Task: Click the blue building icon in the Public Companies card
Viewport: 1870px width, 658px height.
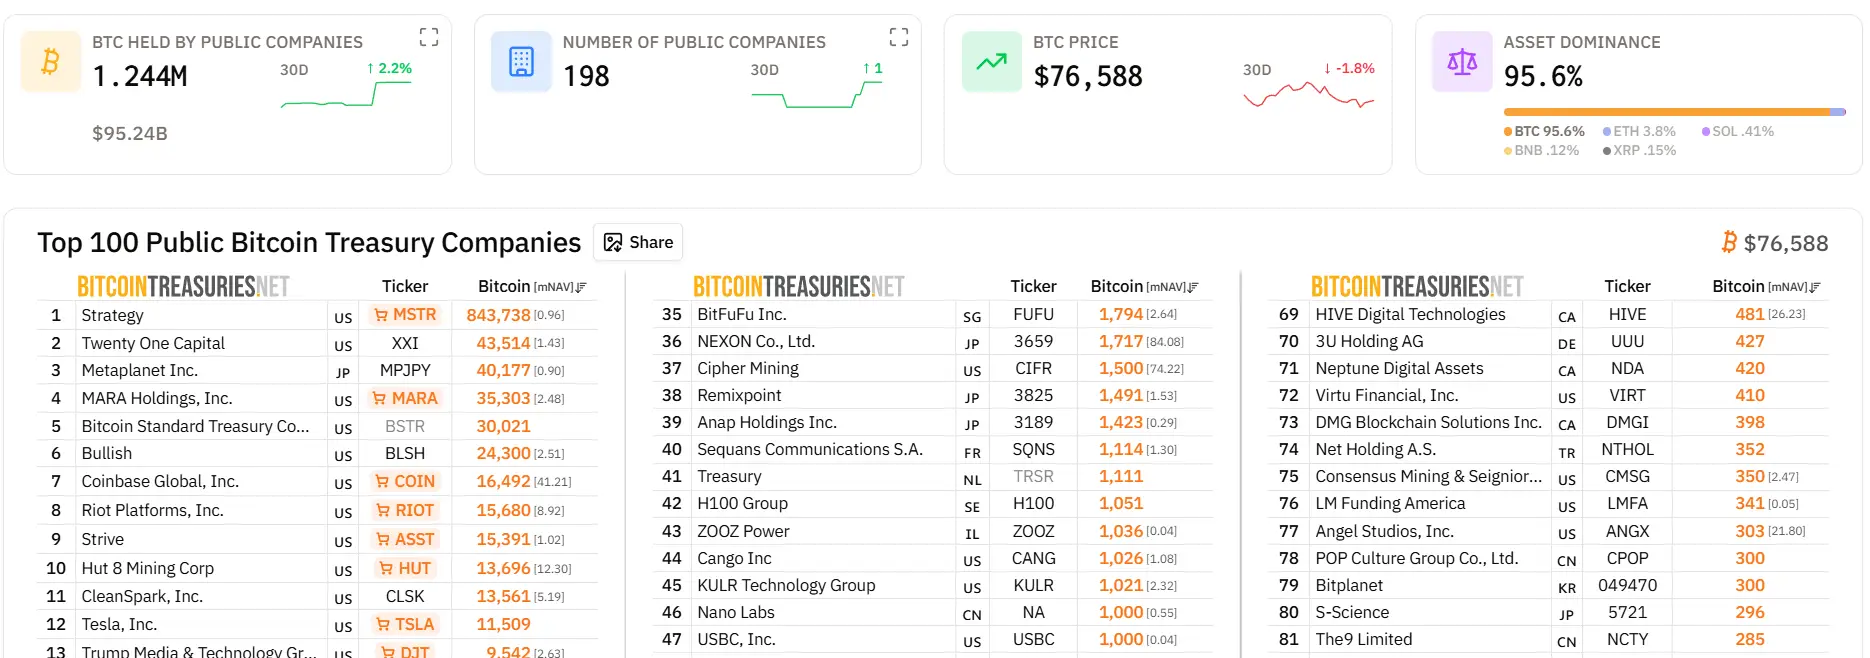Action: pyautogui.click(x=521, y=62)
